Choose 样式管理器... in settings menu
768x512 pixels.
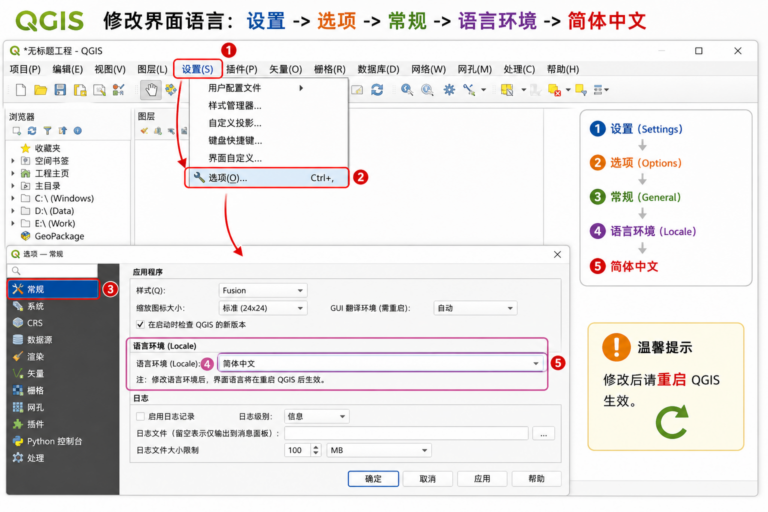269,105
